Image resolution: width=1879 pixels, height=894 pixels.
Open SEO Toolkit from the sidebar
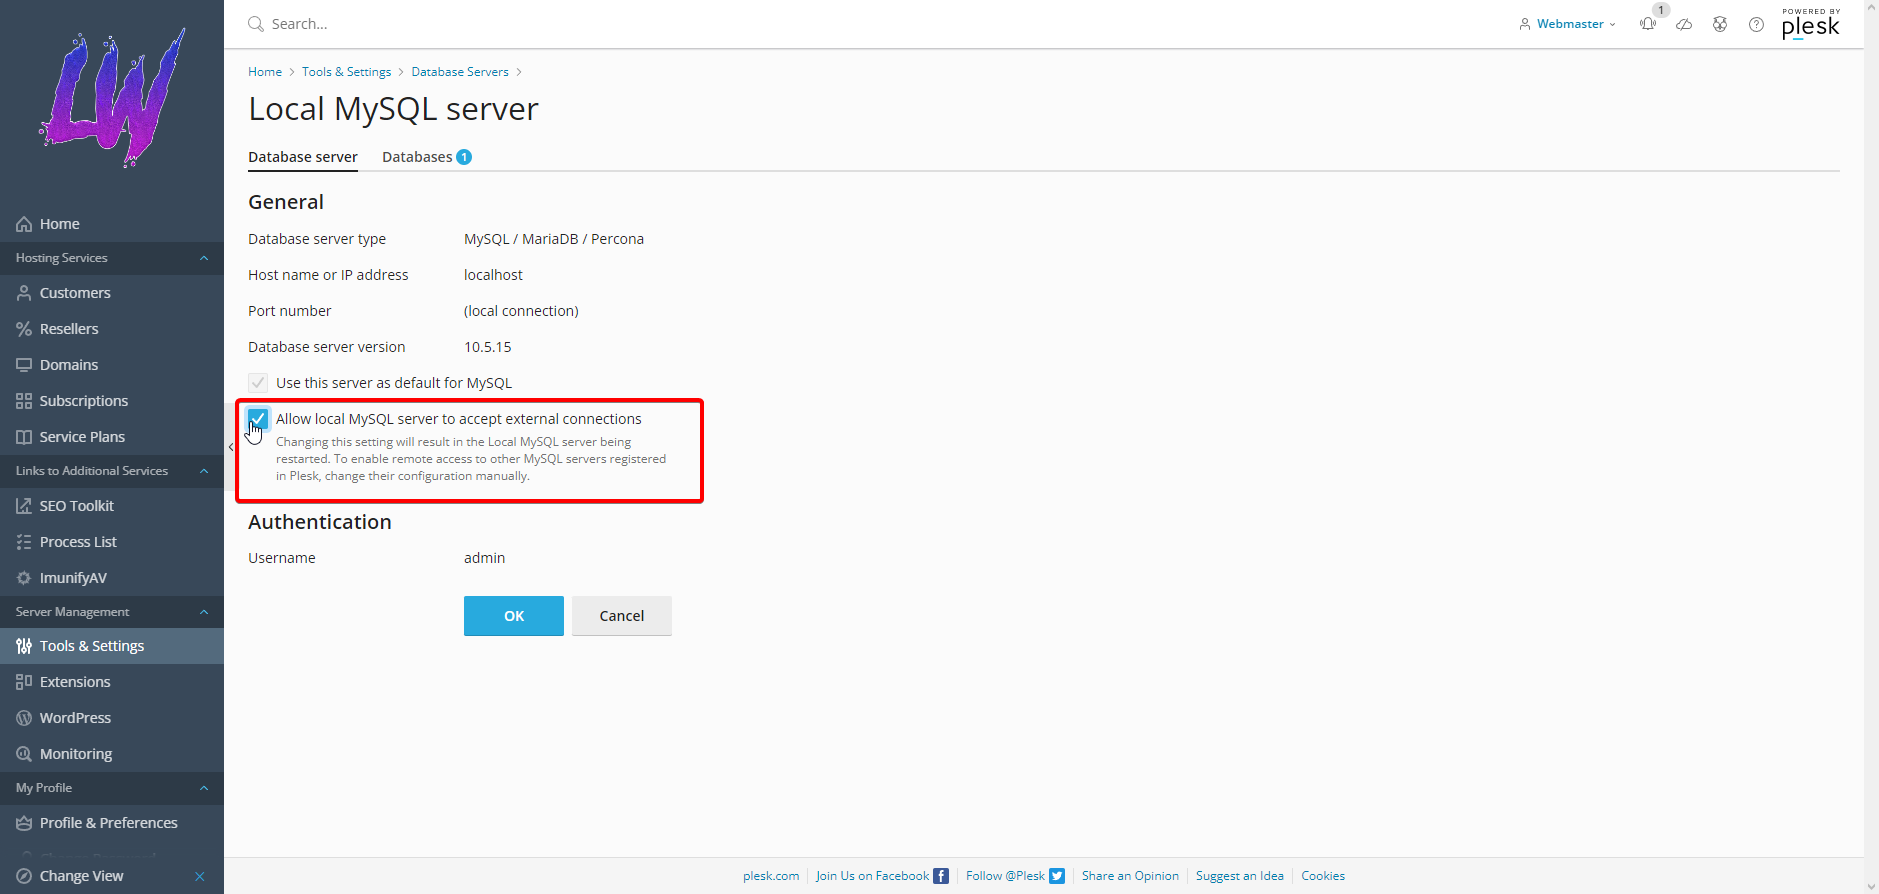click(x=76, y=506)
